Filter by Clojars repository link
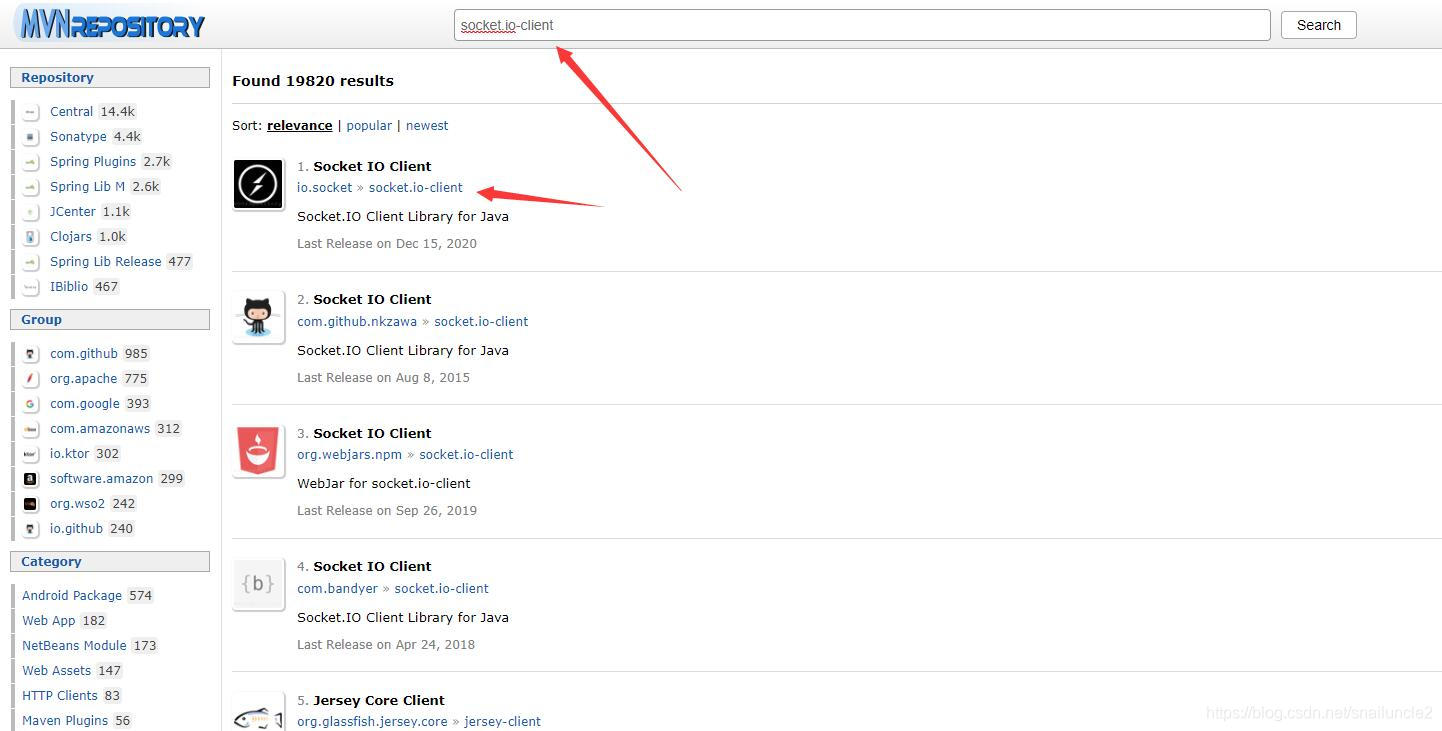Image resolution: width=1442 pixels, height=731 pixels. coord(71,237)
